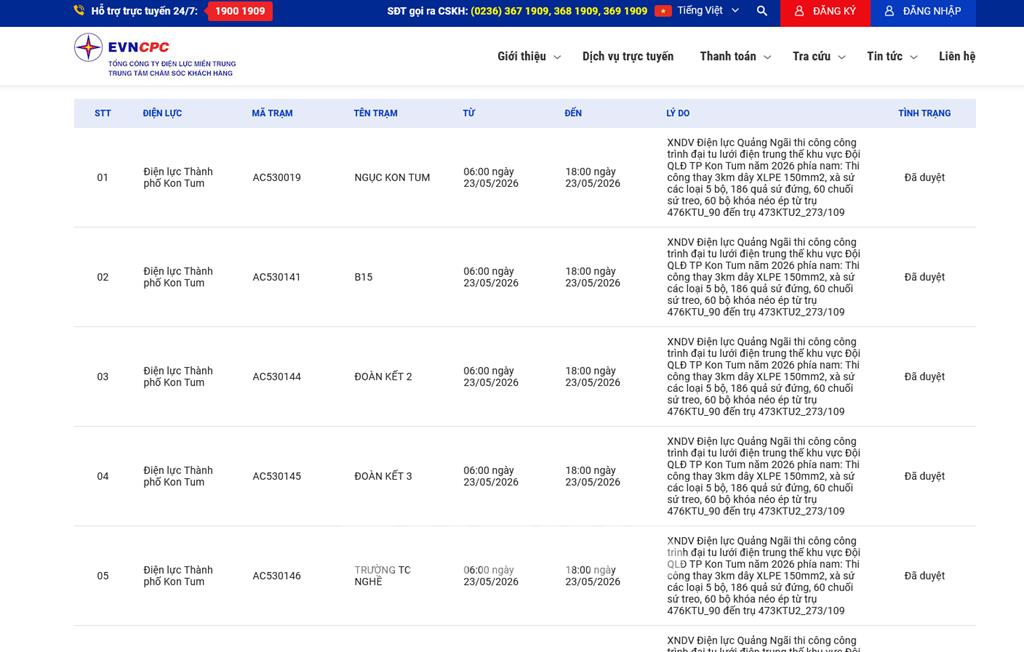
Task: Click the user icon in ĐĂNG KÝ
Action: 799,11
